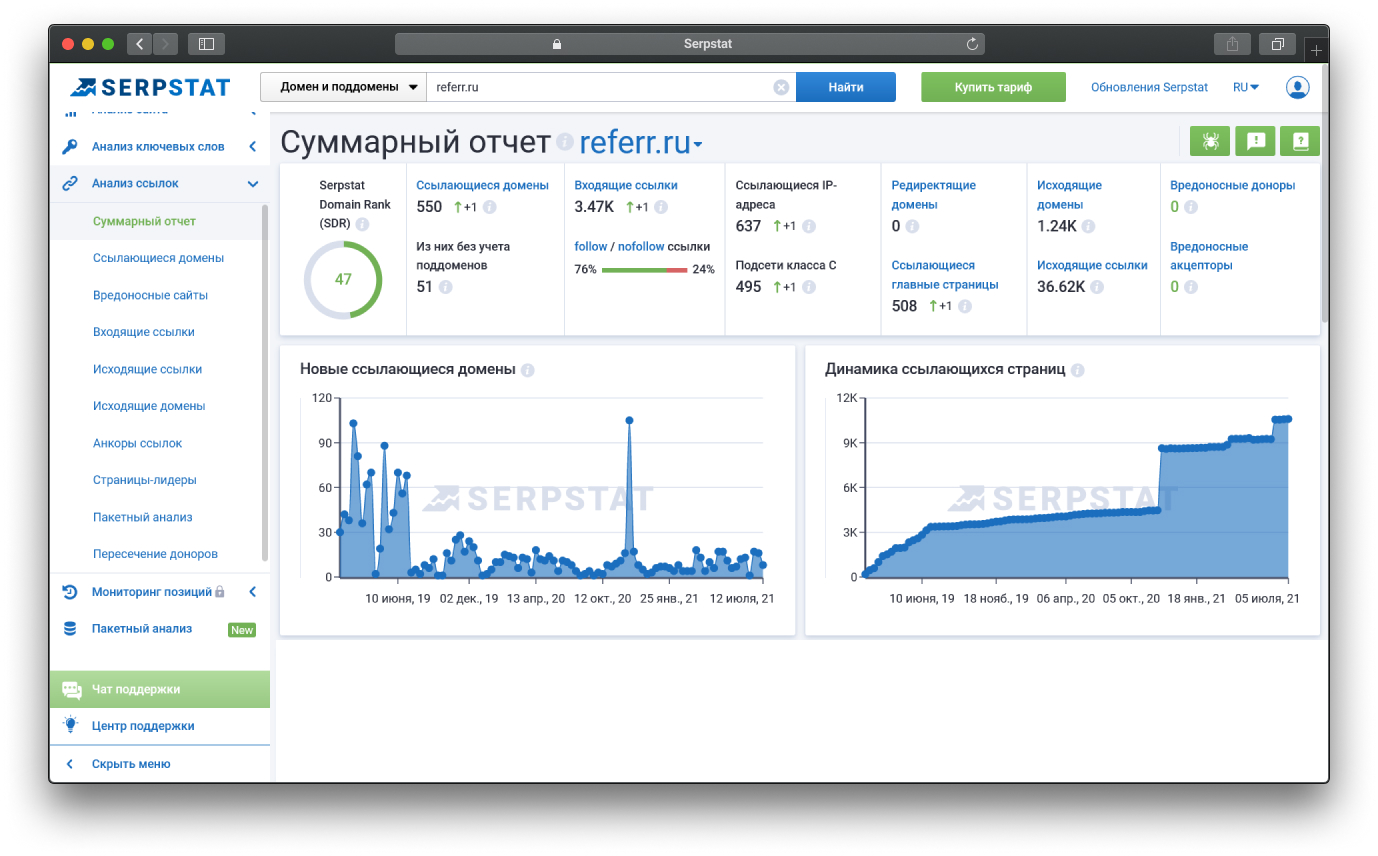Screen dimensions: 1378x856
Task: Select Суммарный отчет in sidebar
Action: (144, 221)
